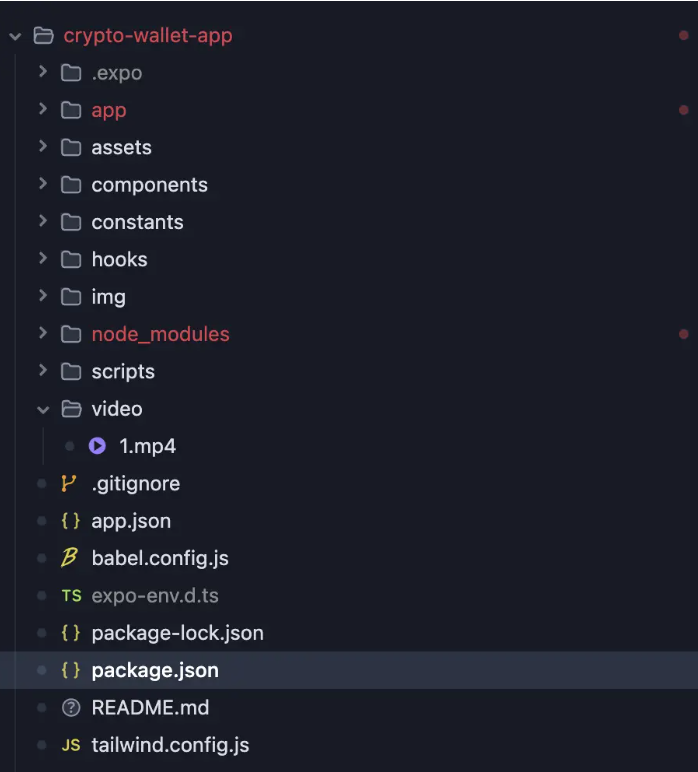Expand the .expo folder chevron
This screenshot has width=698, height=772.
[x=43, y=72]
